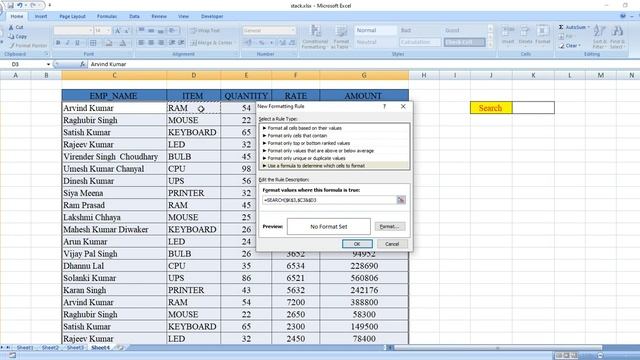Toggle Italic formatting in Font group

coord(67,42)
